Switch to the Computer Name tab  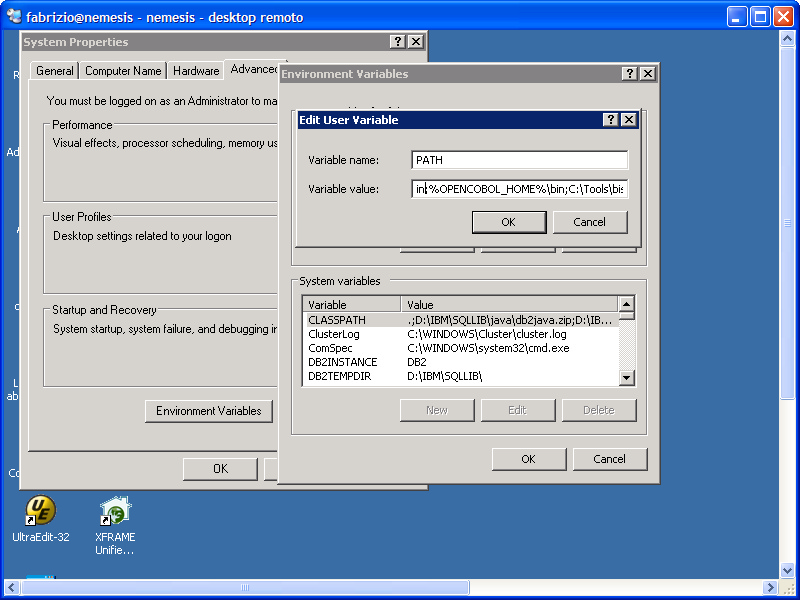[123, 71]
